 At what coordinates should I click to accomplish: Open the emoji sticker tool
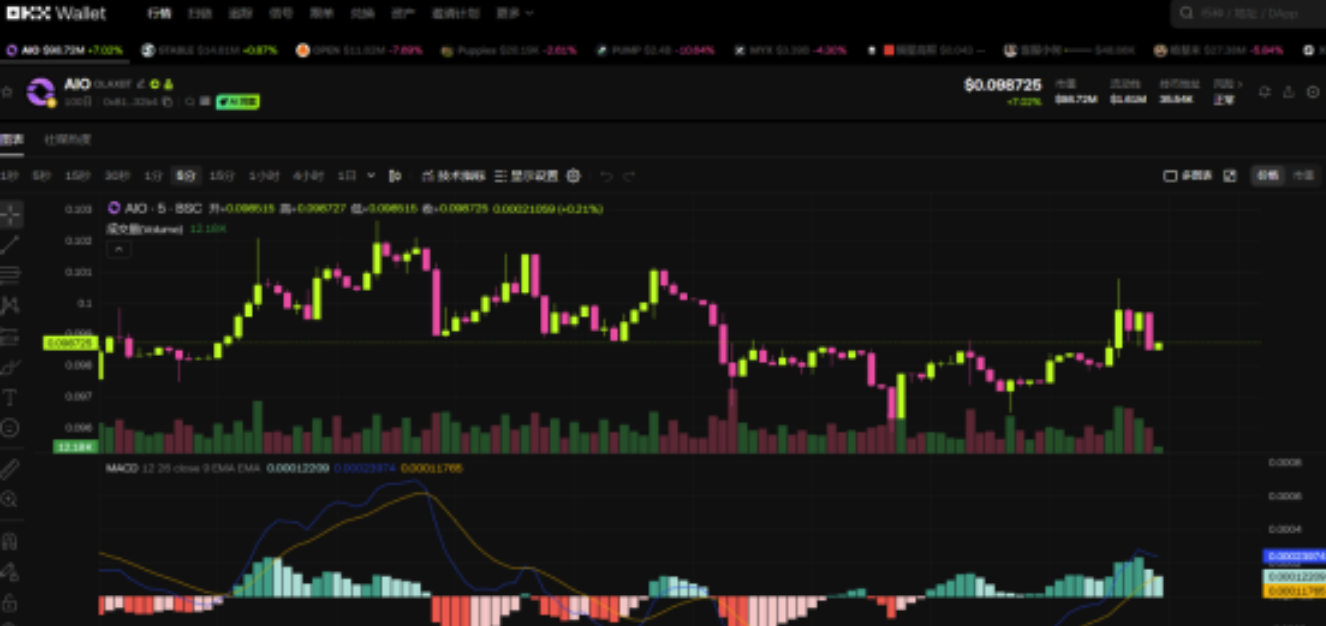pos(10,428)
